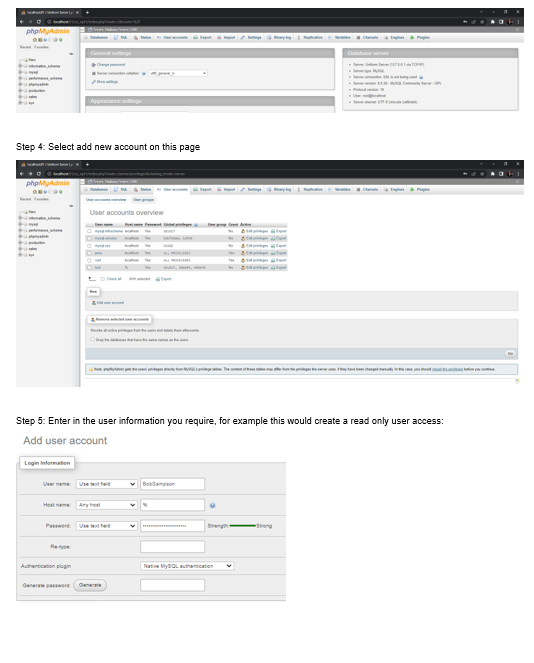Open the Server connection collation dropdown

tap(178, 73)
